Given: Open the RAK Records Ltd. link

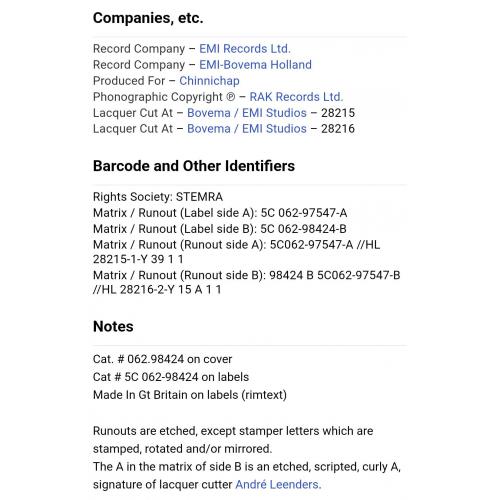Looking at the screenshot, I should [x=296, y=97].
